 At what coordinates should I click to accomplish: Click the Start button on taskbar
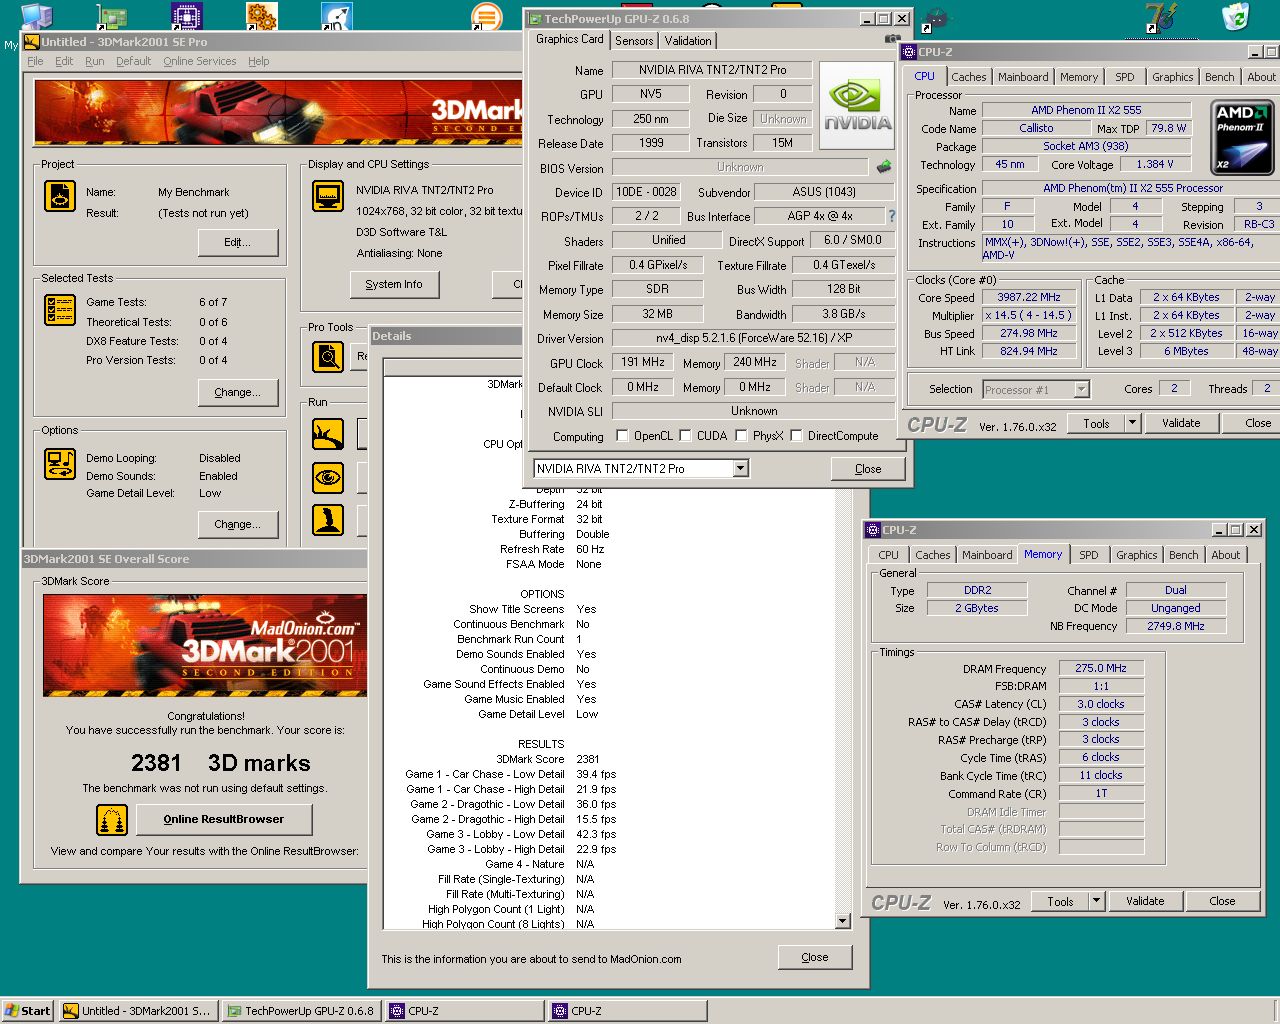(x=27, y=1011)
